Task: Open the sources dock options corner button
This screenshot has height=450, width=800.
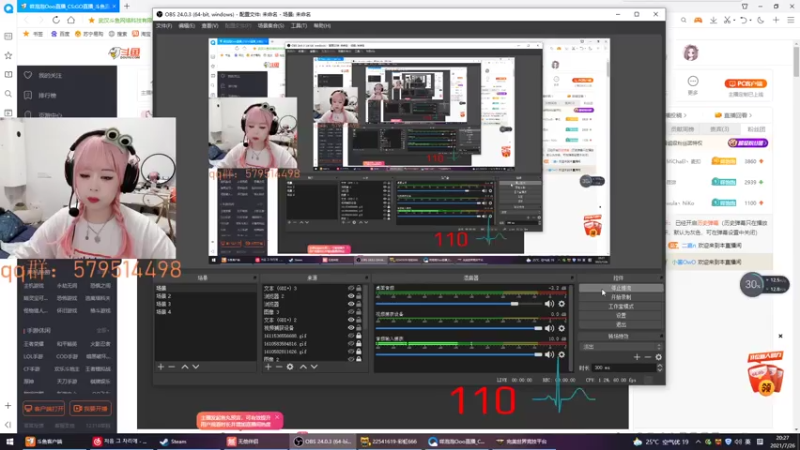Action: [x=366, y=278]
